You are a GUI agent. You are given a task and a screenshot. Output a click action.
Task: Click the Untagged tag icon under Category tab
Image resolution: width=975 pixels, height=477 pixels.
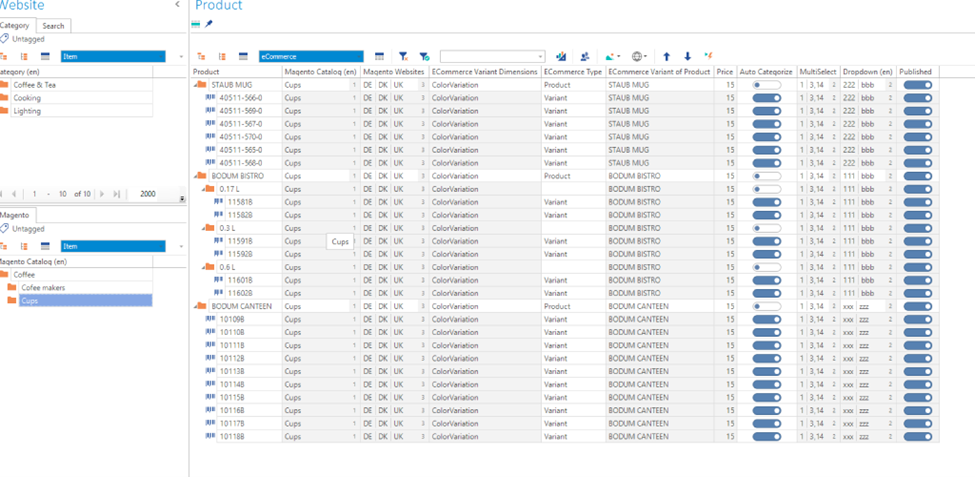[x=4, y=39]
